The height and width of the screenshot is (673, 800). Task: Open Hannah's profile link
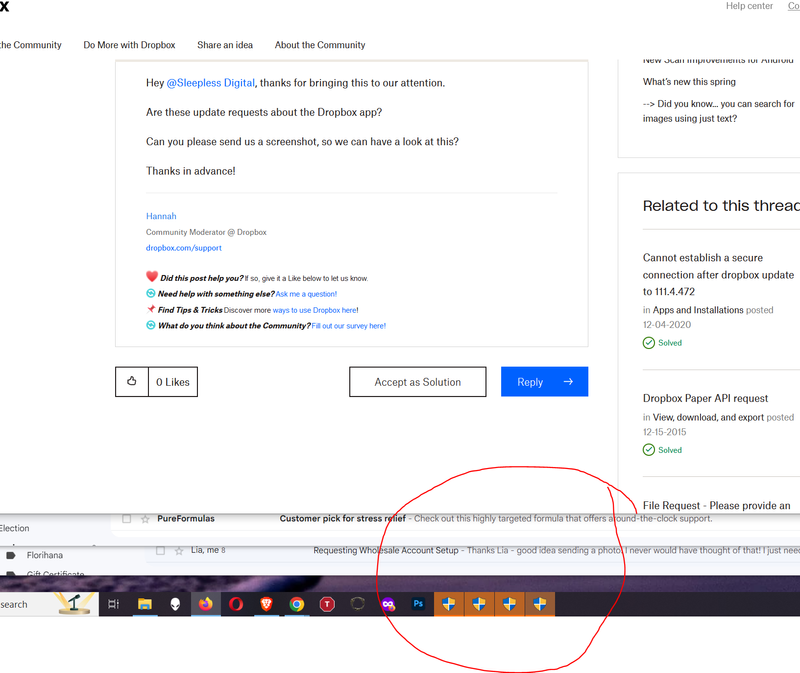tap(161, 216)
